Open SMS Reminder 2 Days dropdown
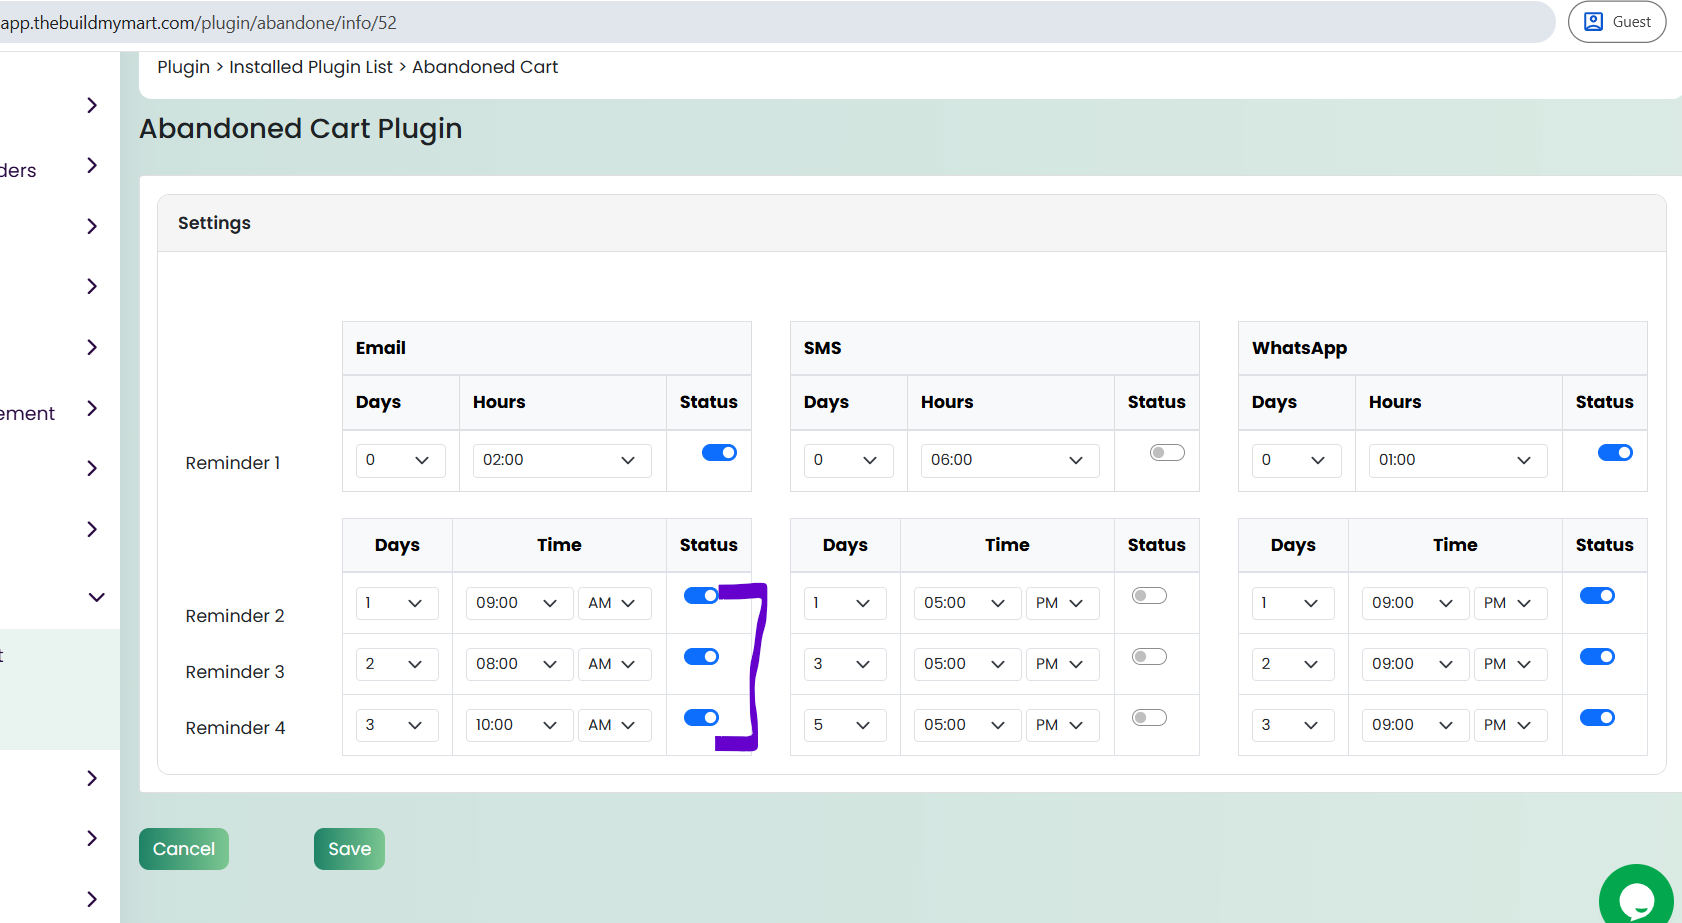1682x923 pixels. 845,603
